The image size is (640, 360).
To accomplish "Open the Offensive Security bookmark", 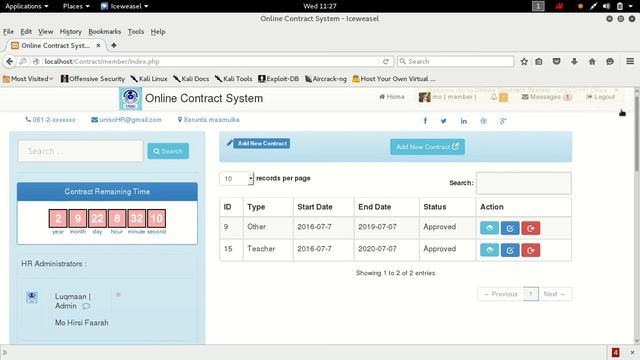I will pos(93,79).
